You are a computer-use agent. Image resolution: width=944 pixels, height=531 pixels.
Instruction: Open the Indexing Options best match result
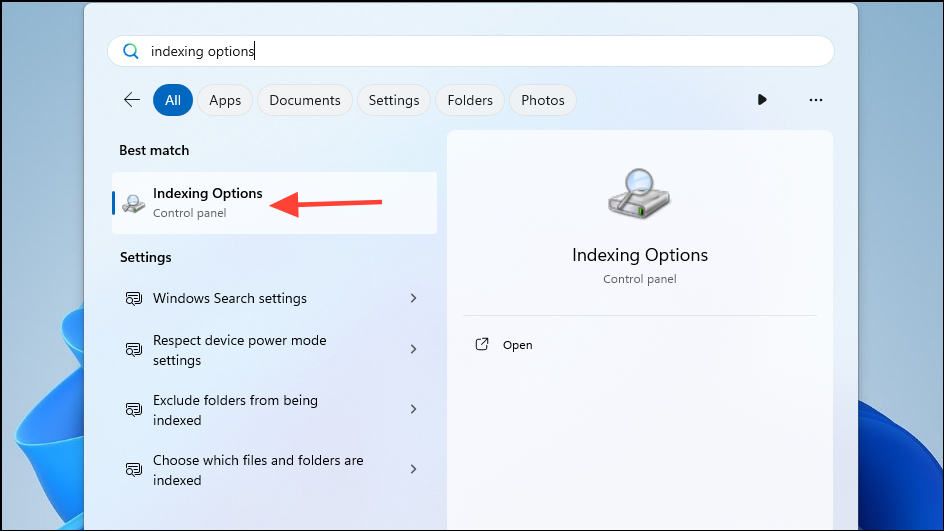275,203
